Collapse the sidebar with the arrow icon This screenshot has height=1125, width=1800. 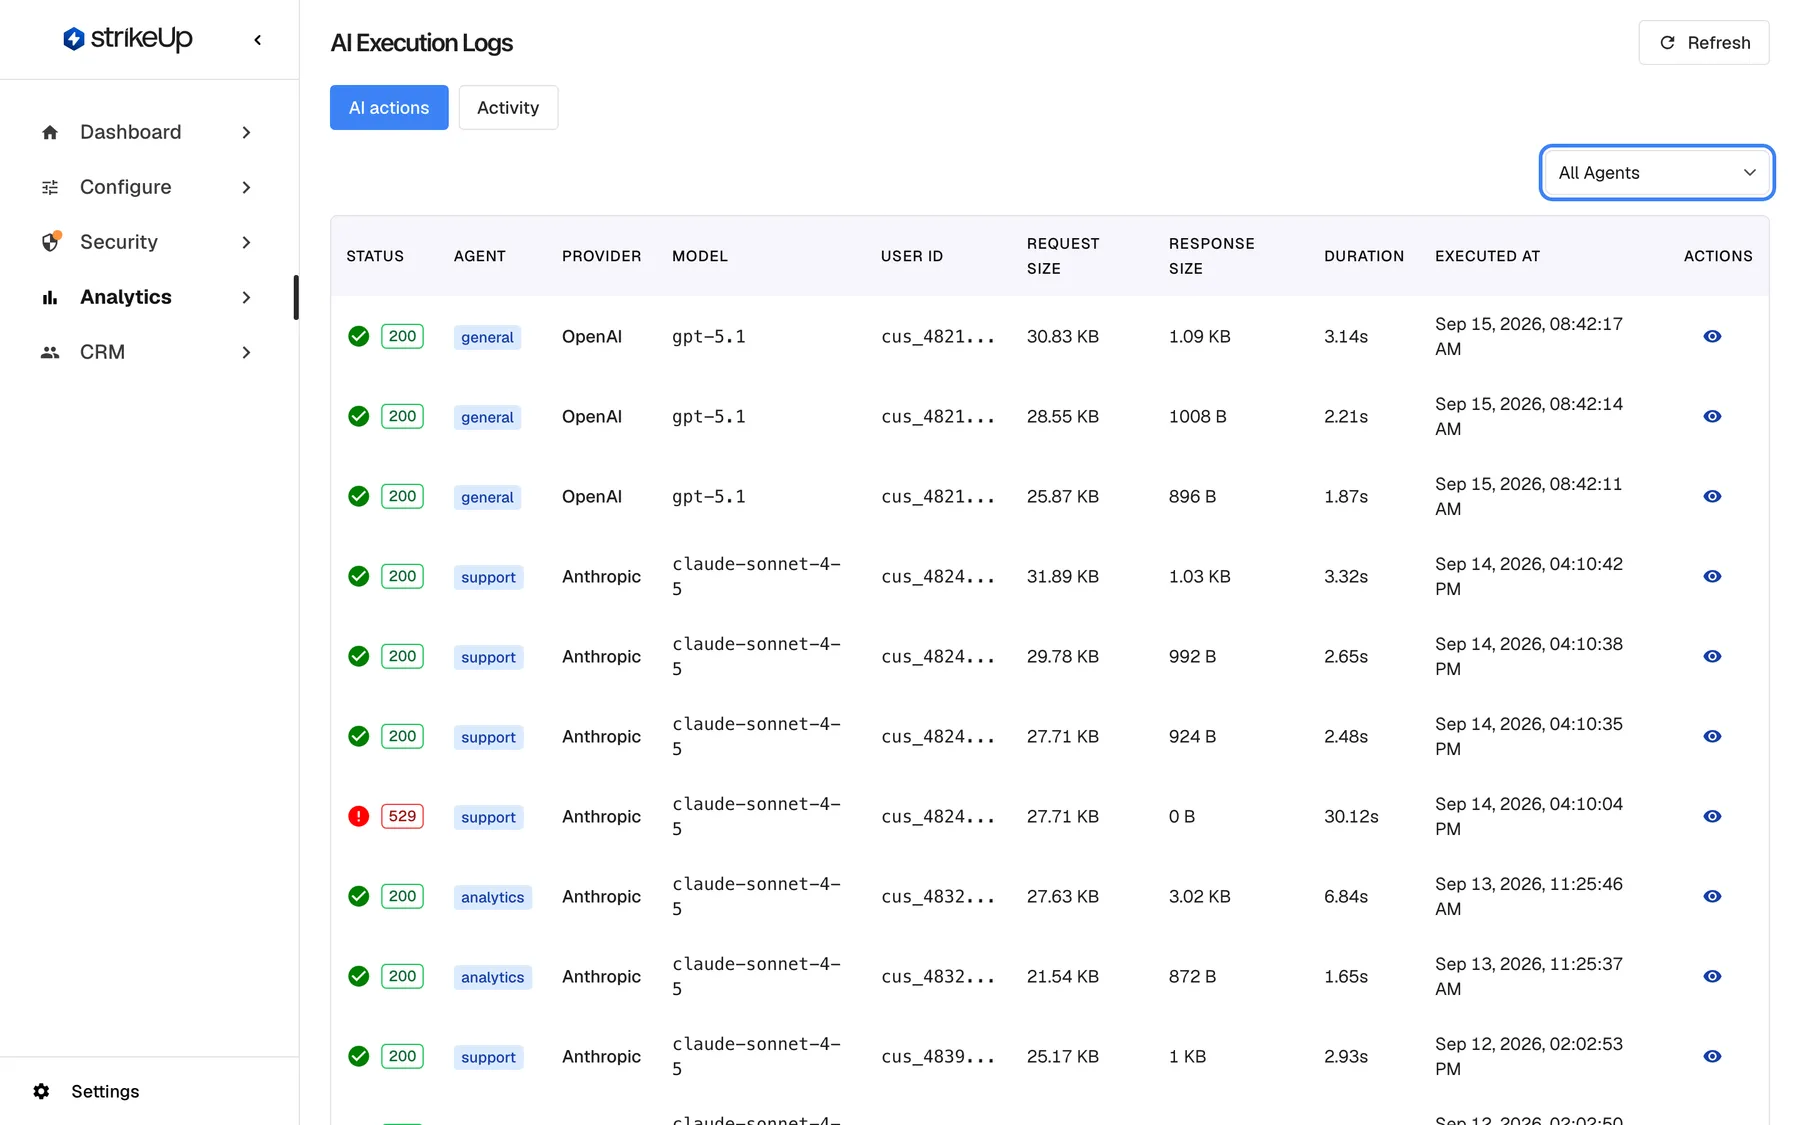tap(258, 40)
